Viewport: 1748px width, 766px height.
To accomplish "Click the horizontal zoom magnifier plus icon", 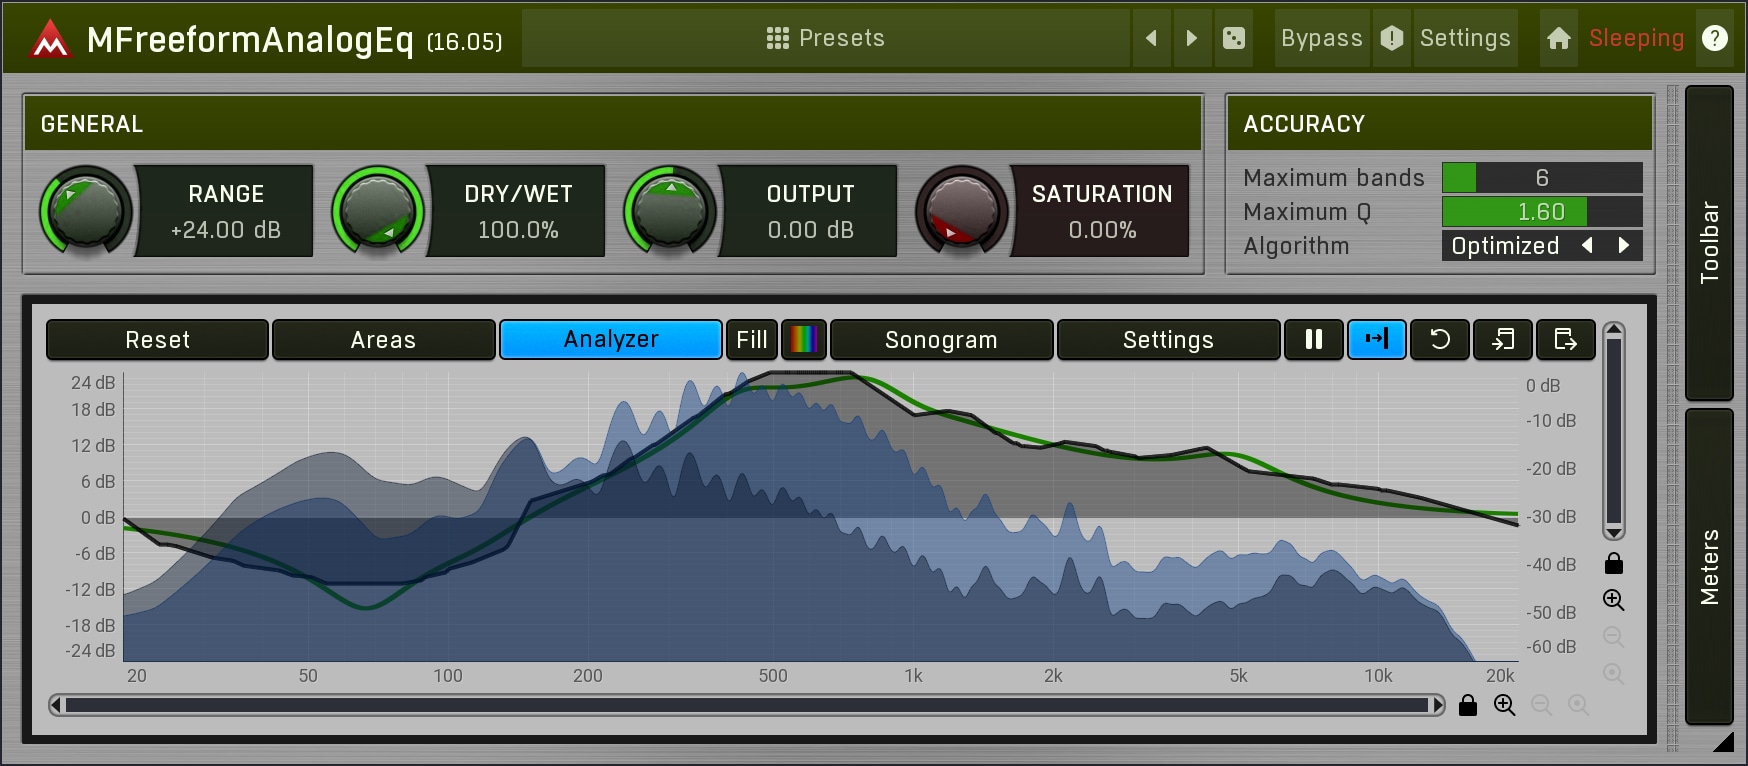I will coord(1504,705).
